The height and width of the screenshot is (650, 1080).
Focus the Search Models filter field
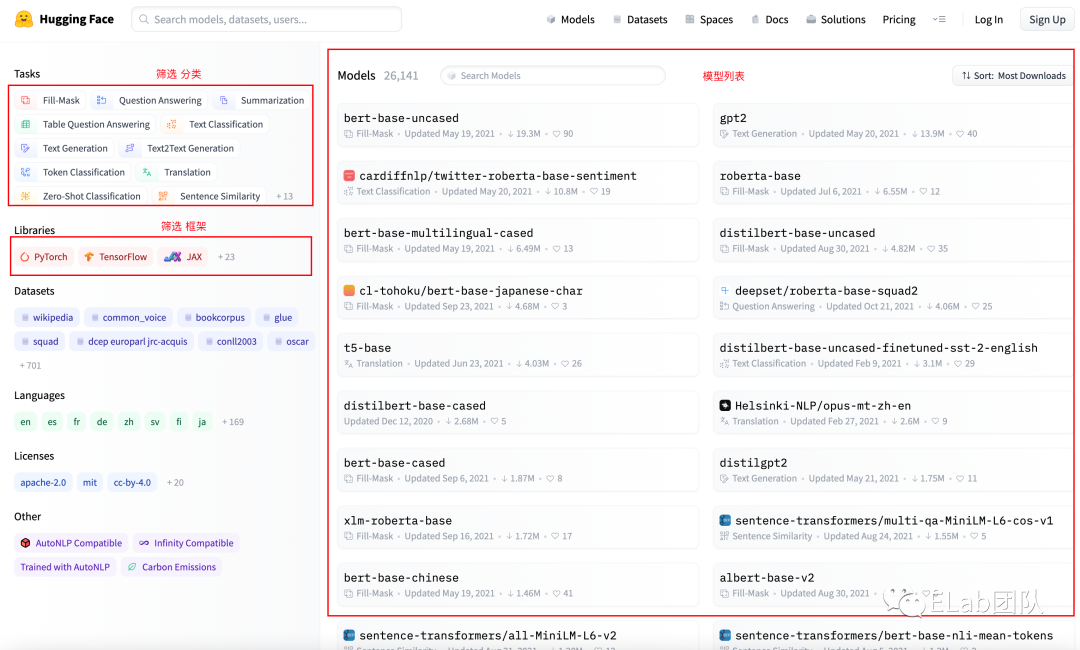point(553,76)
